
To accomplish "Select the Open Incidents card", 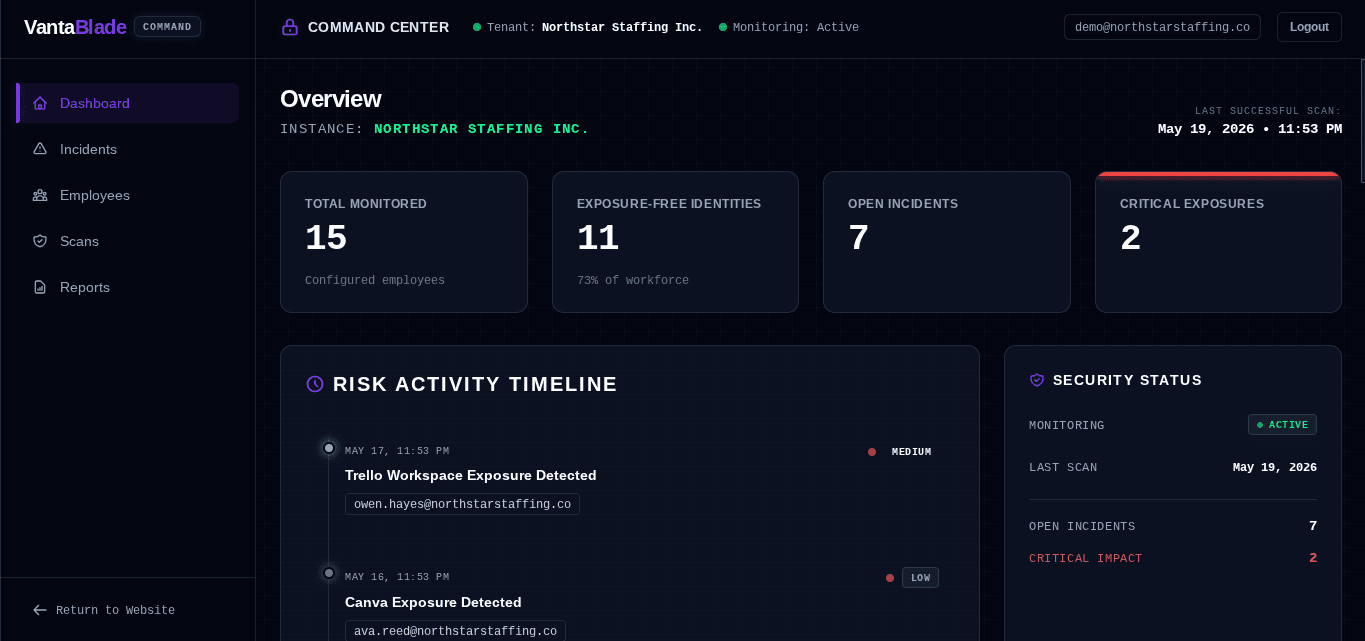I will 947,242.
